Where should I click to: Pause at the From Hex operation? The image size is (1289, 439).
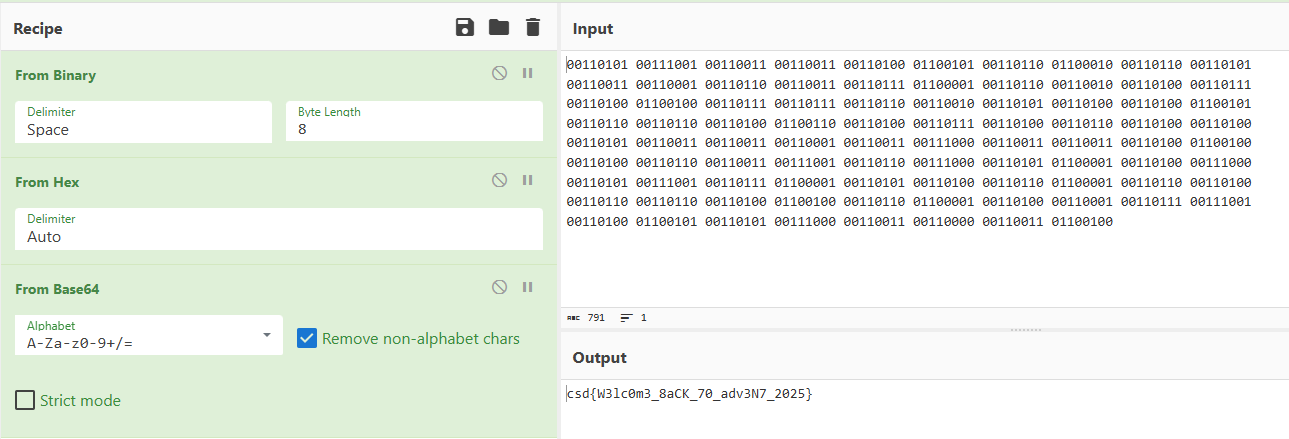(x=527, y=181)
